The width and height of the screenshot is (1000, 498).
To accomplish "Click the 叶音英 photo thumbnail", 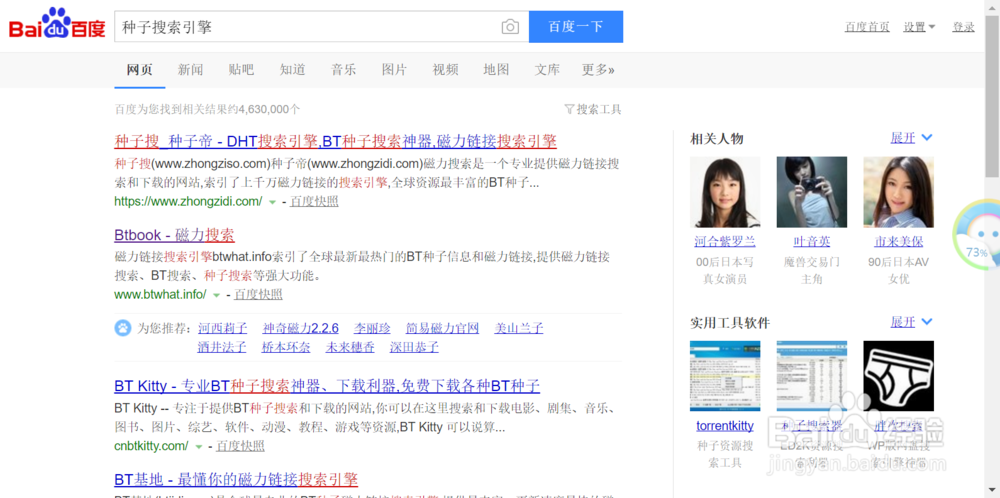I will [812, 193].
